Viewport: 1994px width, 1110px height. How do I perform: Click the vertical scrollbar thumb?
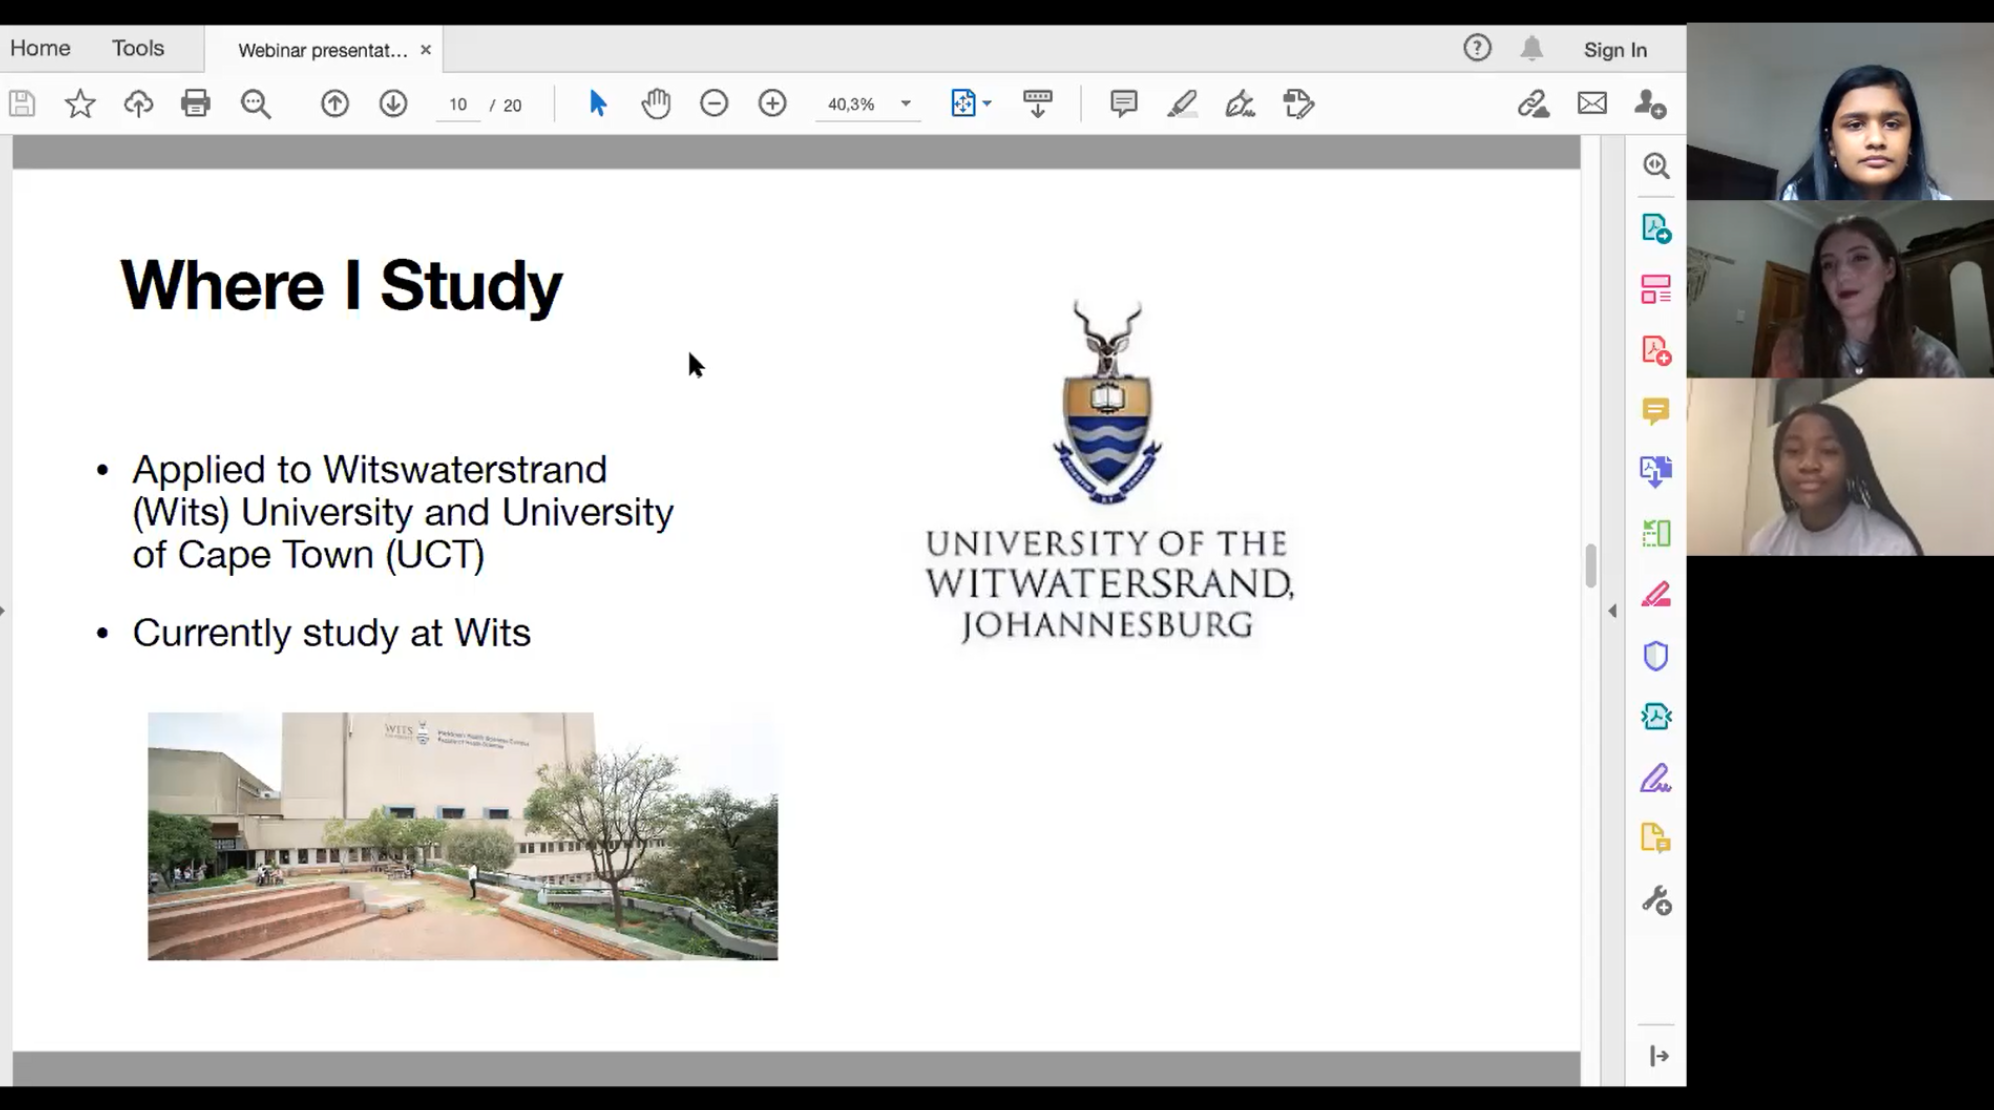tap(1590, 566)
